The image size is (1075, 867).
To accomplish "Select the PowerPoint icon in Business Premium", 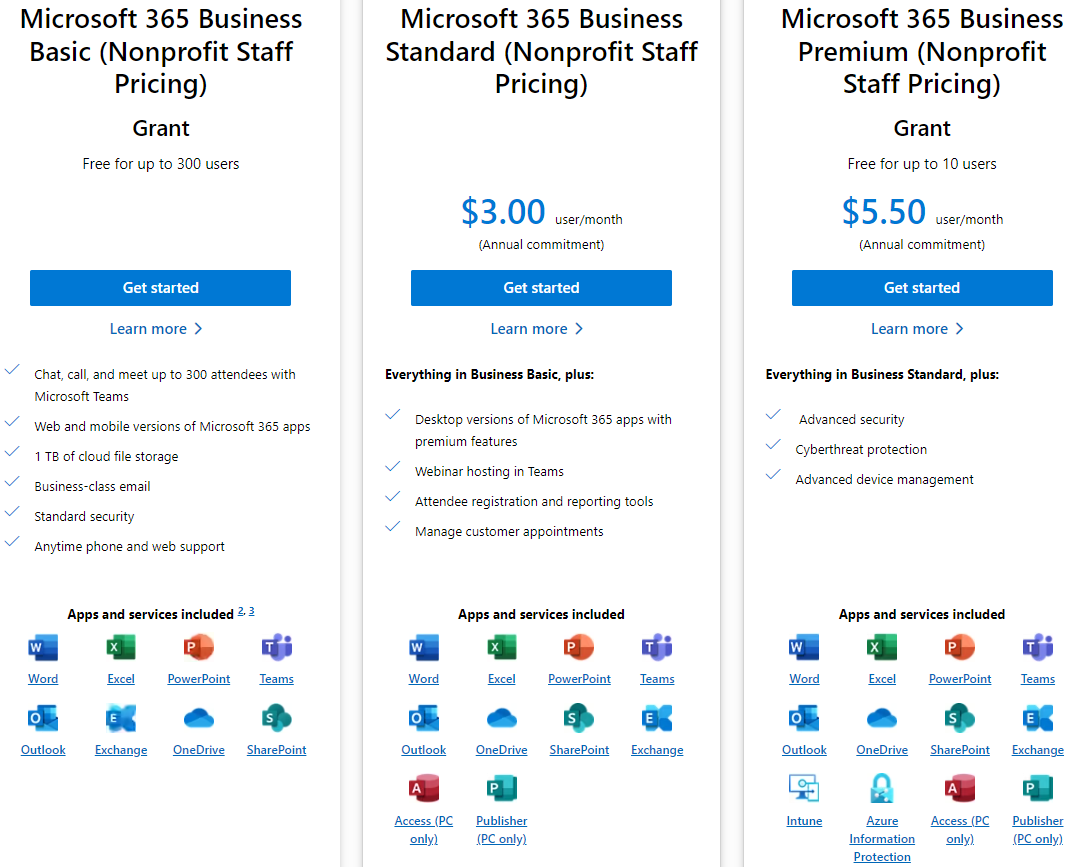I will pos(960,648).
